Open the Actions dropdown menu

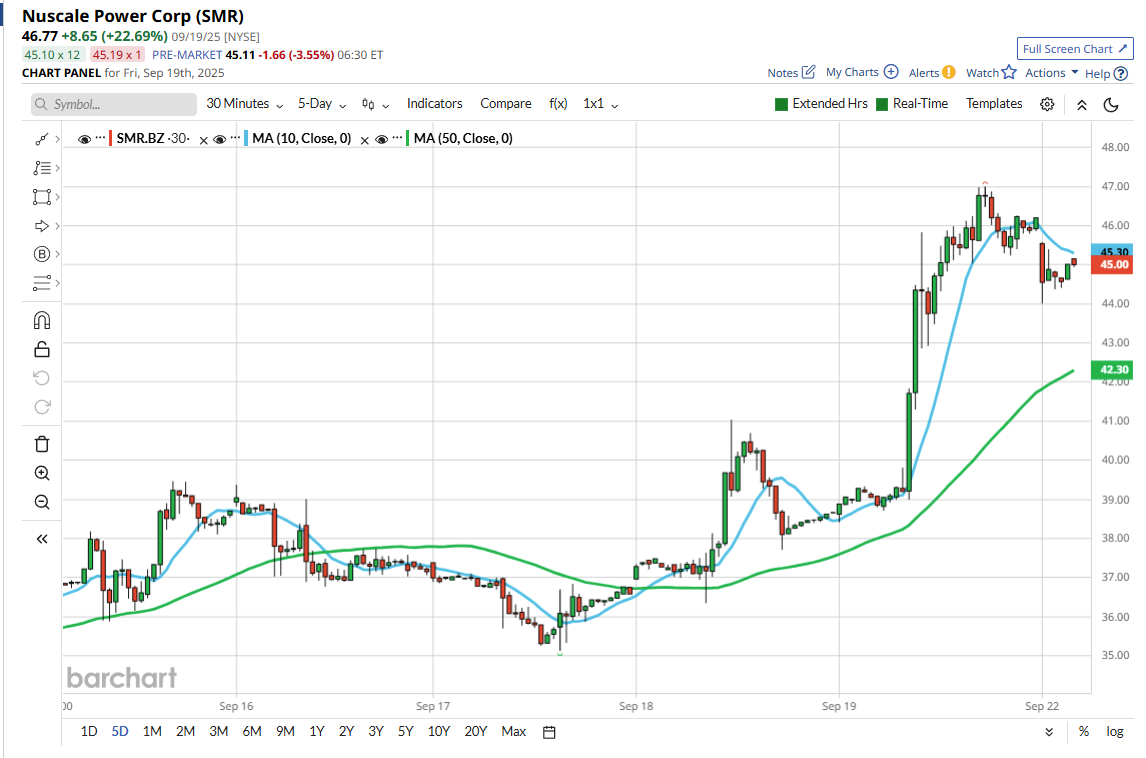[1051, 72]
